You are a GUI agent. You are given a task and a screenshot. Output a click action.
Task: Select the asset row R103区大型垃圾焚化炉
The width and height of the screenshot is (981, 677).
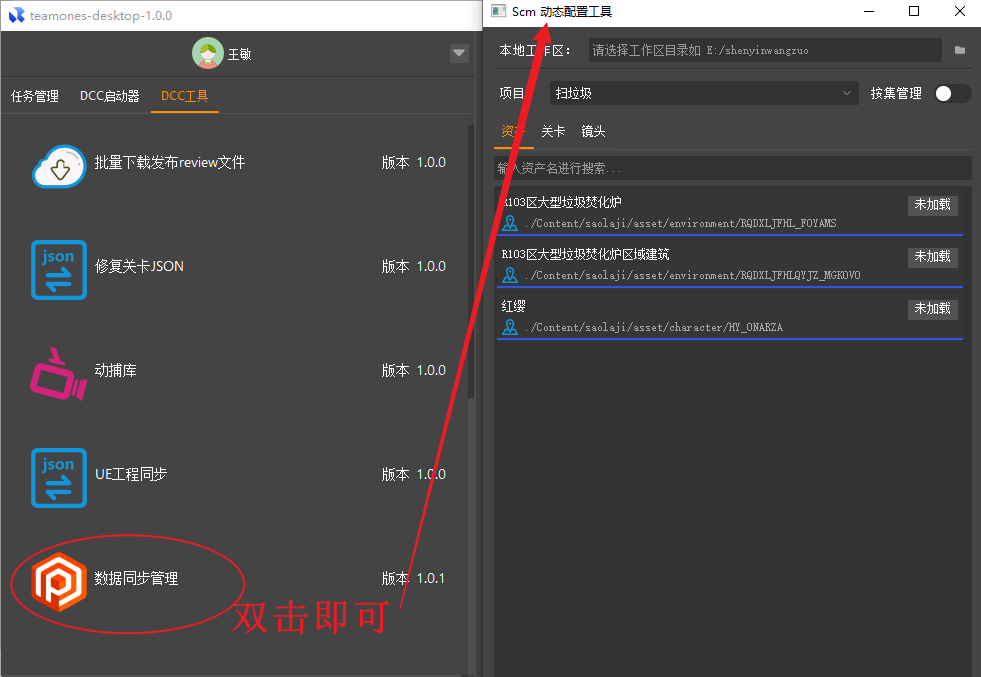point(729,211)
